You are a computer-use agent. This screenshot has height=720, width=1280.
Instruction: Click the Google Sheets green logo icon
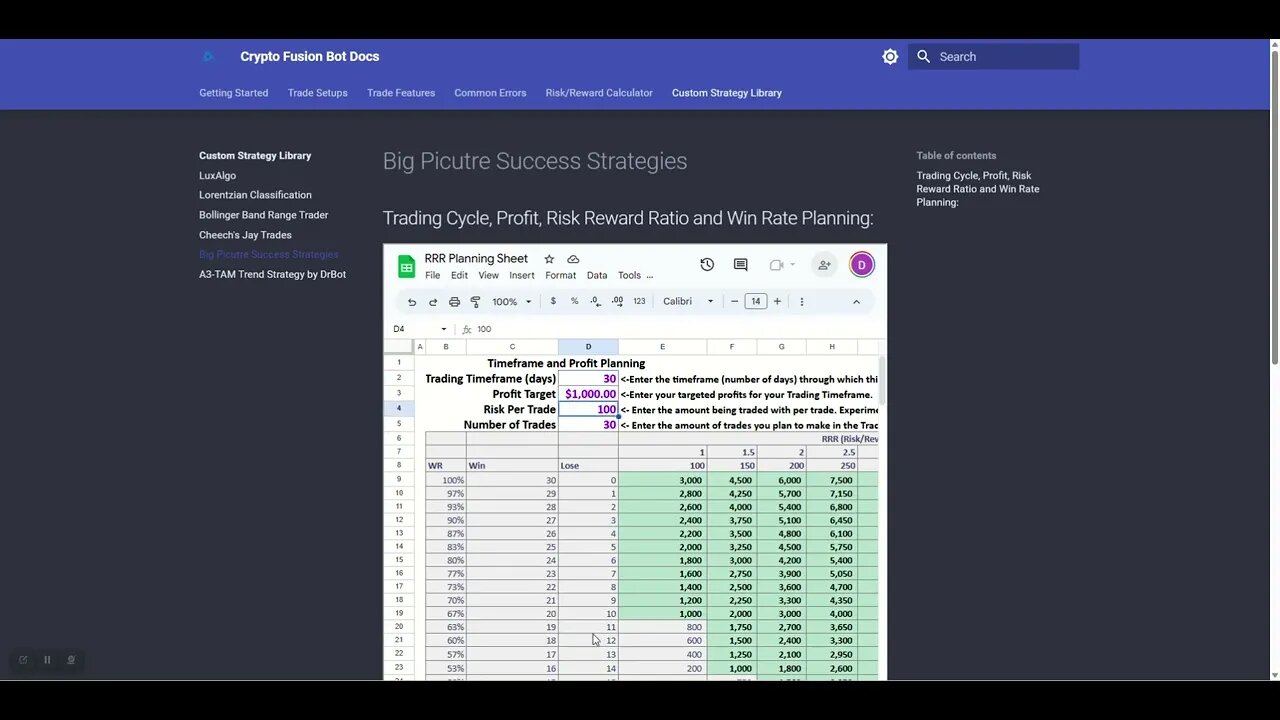(x=406, y=266)
